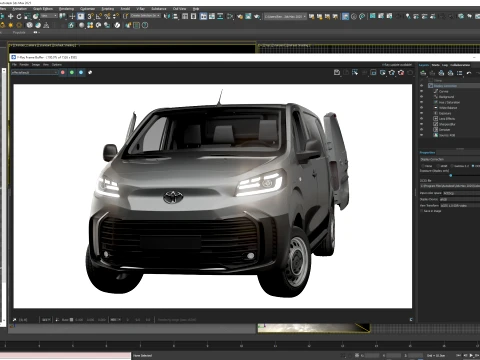Image resolution: width=480 pixels, height=360 pixels.
Task: Open the render element channel dropdown
Action: (x=35, y=72)
